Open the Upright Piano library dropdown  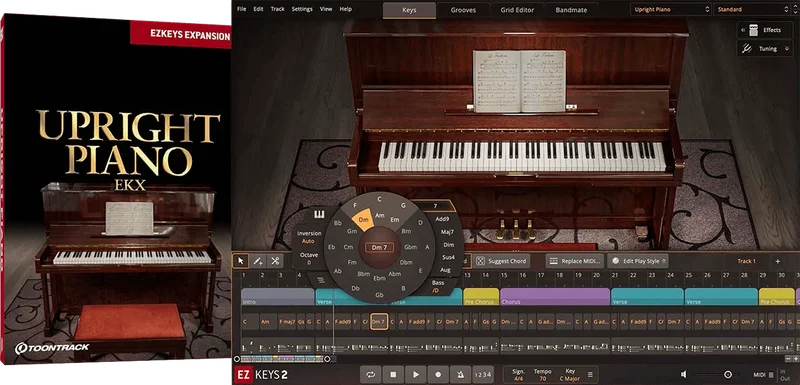670,9
